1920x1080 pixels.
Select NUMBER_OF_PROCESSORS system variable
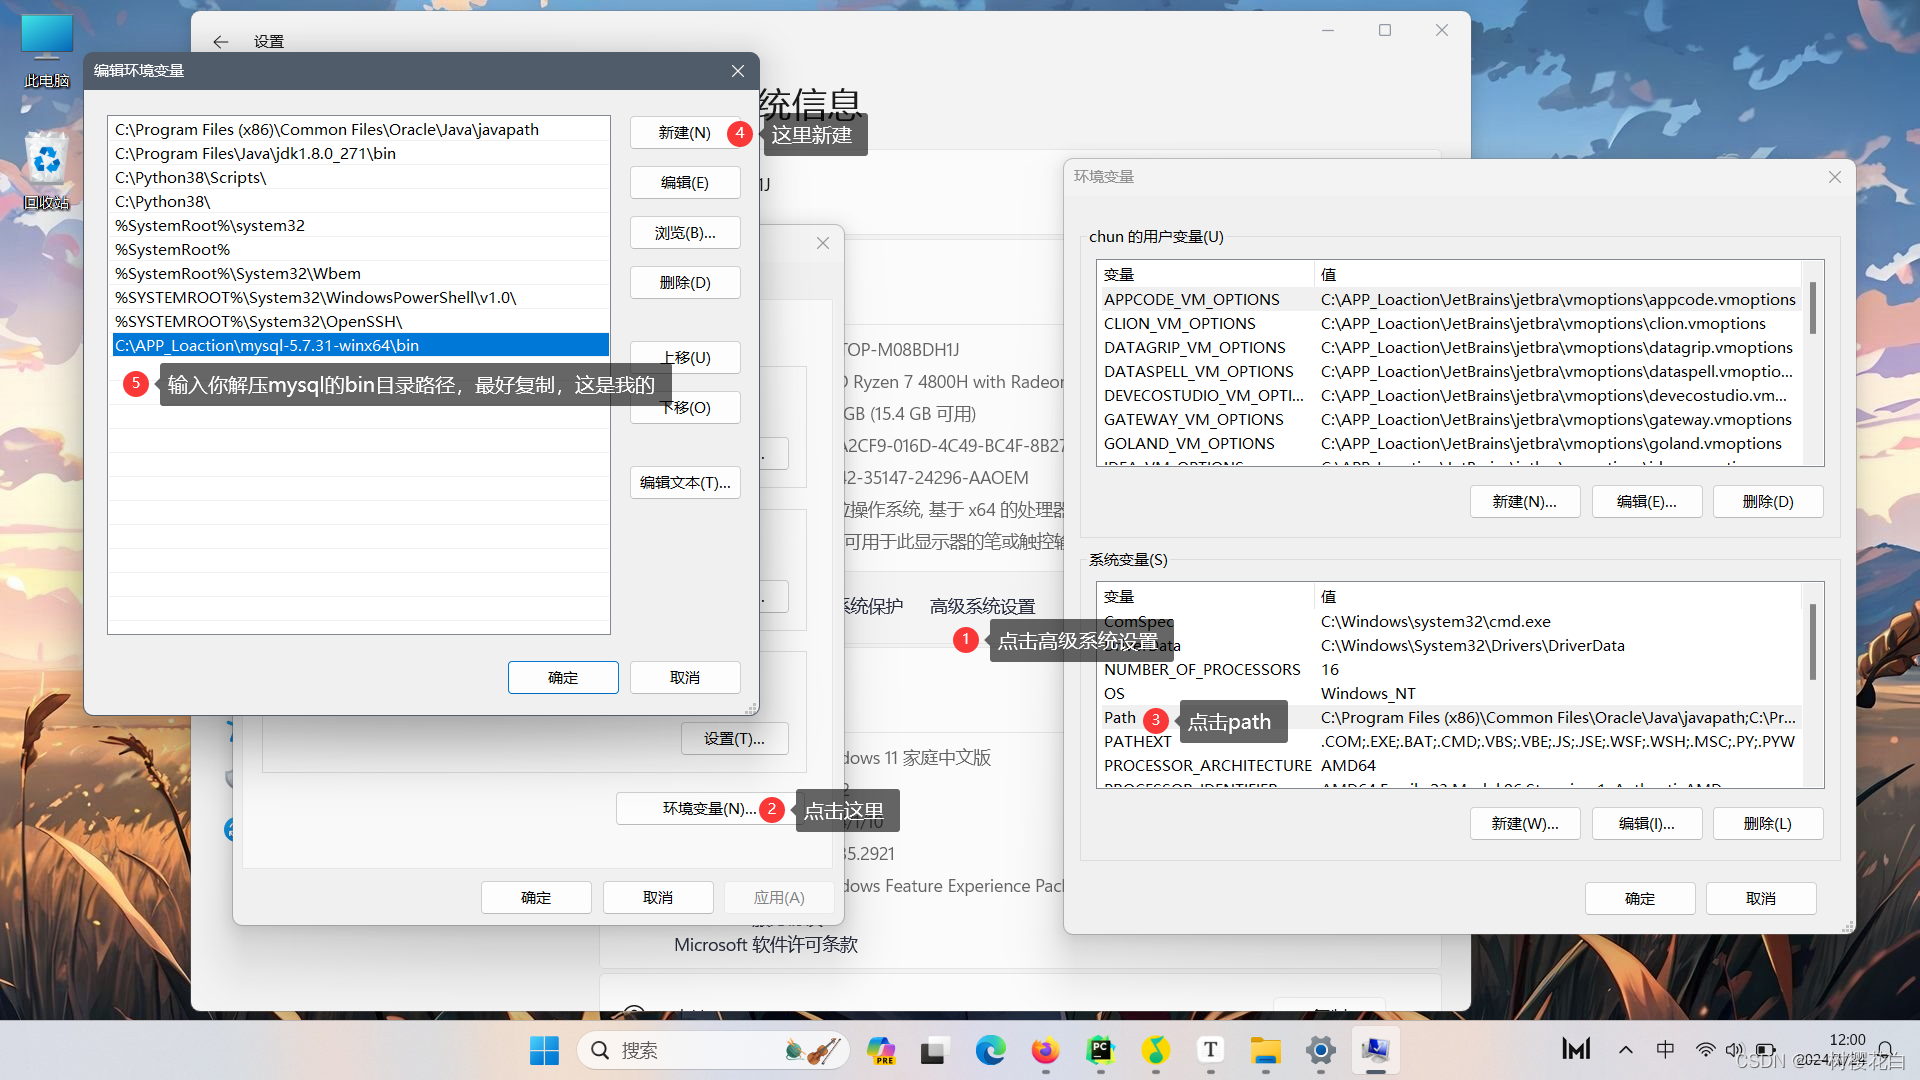coord(1449,669)
